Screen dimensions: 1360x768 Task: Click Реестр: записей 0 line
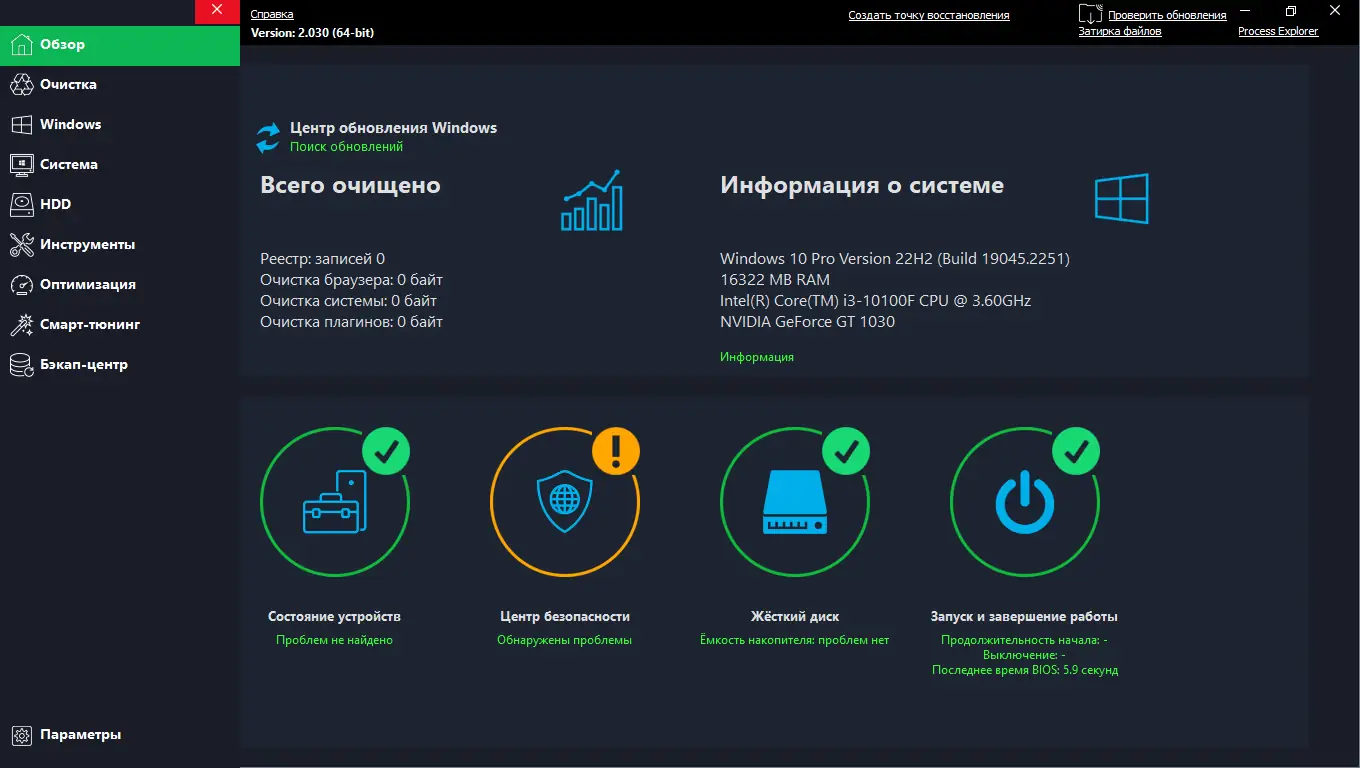click(322, 259)
